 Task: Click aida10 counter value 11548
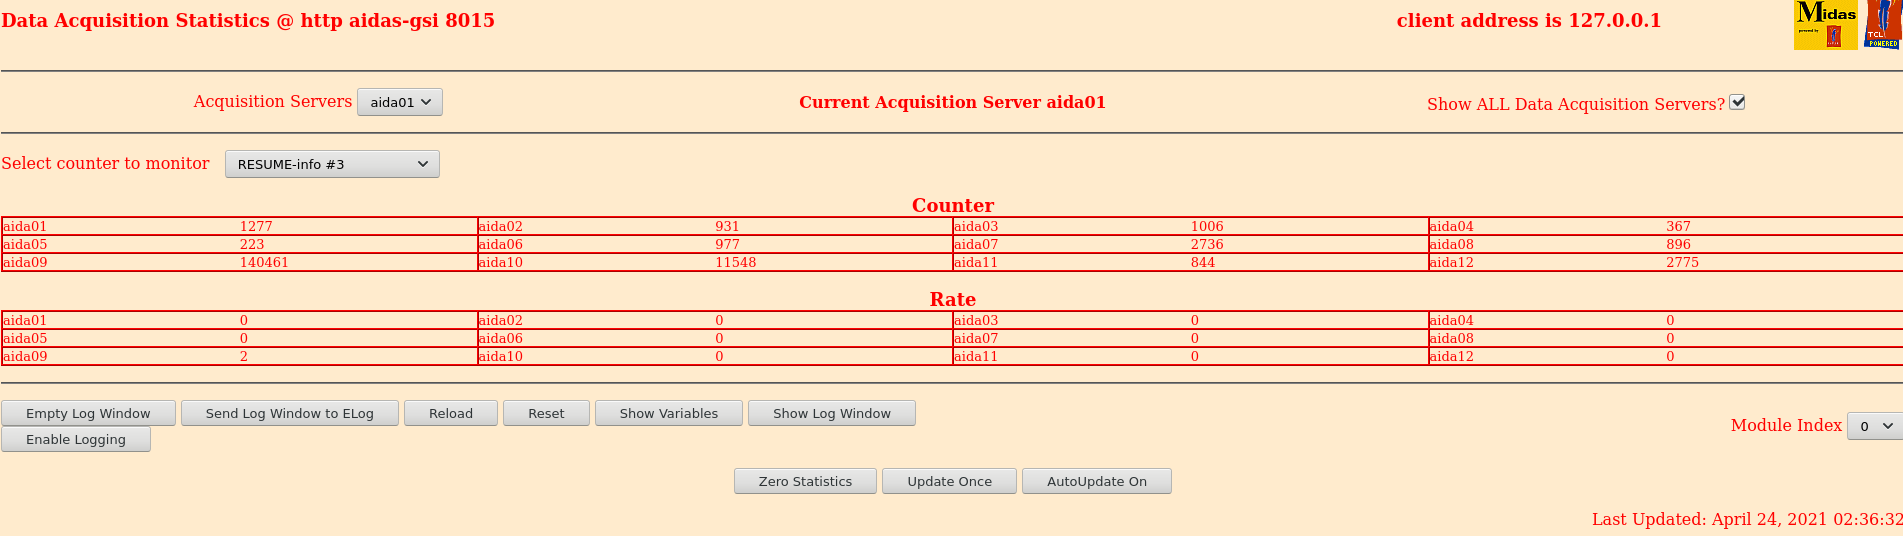[x=735, y=263]
